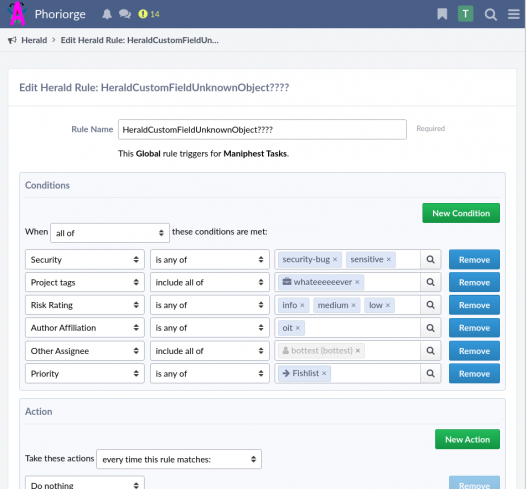Image resolution: width=526 pixels, height=489 pixels.
Task: Remove the medium token from Risk Rating
Action: 353,305
